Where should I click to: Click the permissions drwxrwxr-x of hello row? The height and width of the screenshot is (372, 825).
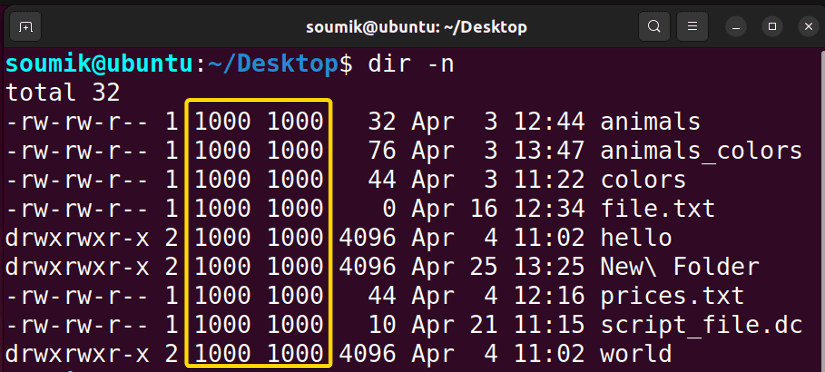[77, 238]
